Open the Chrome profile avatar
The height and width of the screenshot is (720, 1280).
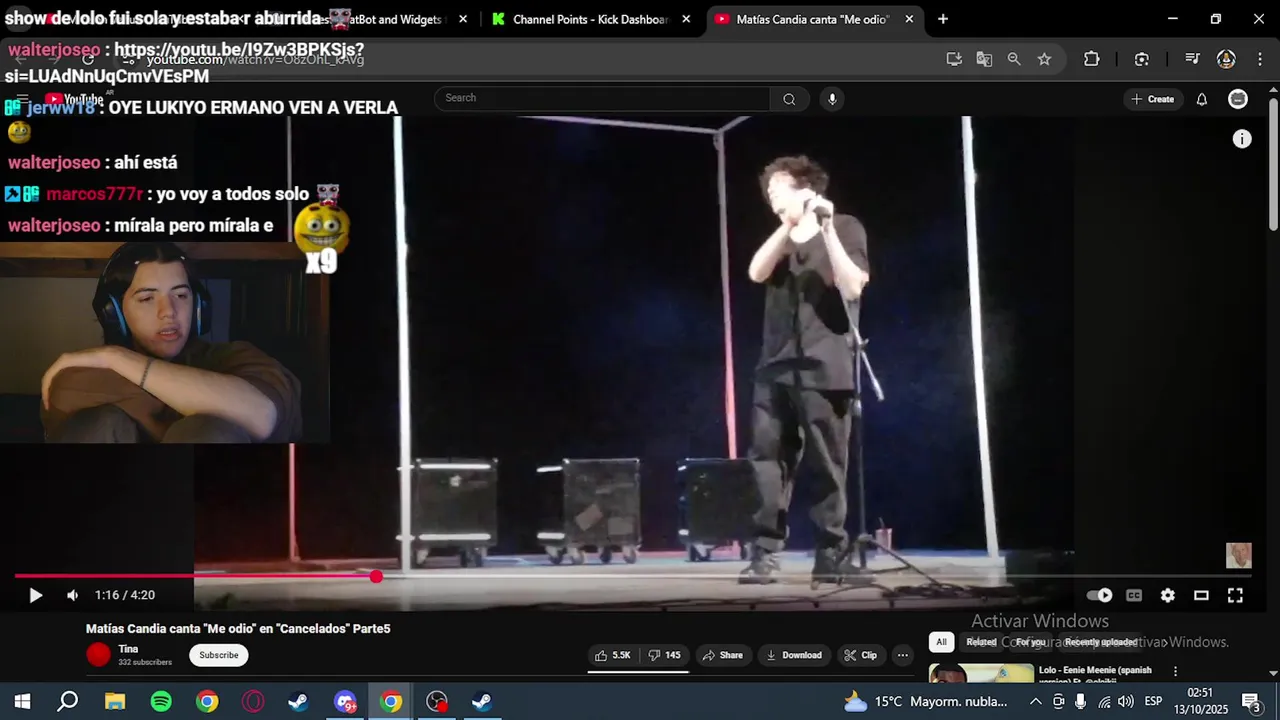(x=1226, y=59)
